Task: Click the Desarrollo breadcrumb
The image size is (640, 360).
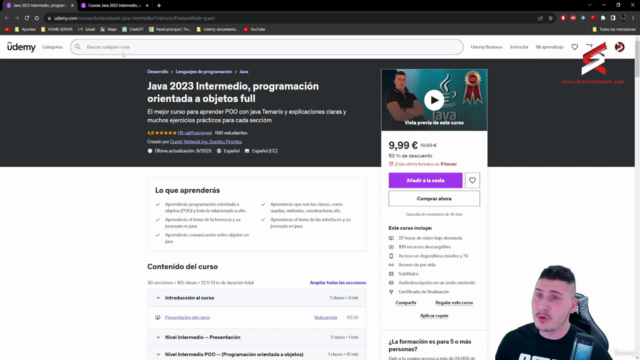Action: coord(158,72)
